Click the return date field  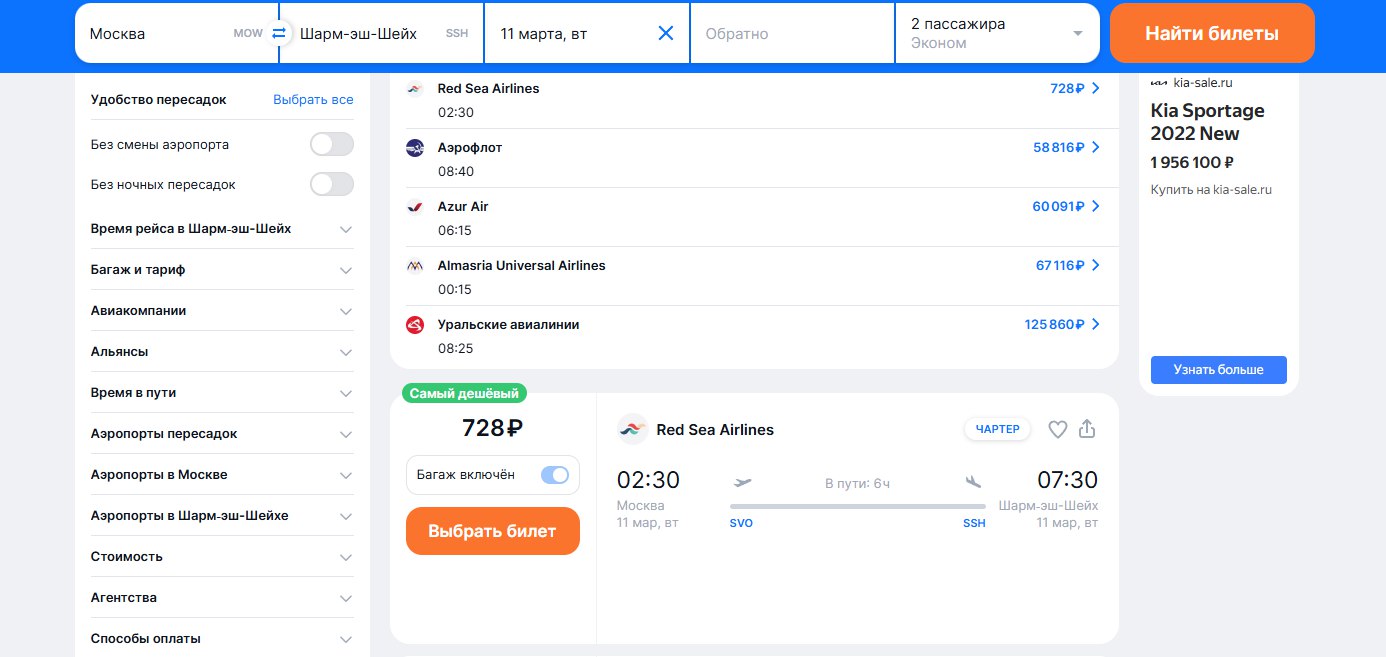pyautogui.click(x=791, y=33)
